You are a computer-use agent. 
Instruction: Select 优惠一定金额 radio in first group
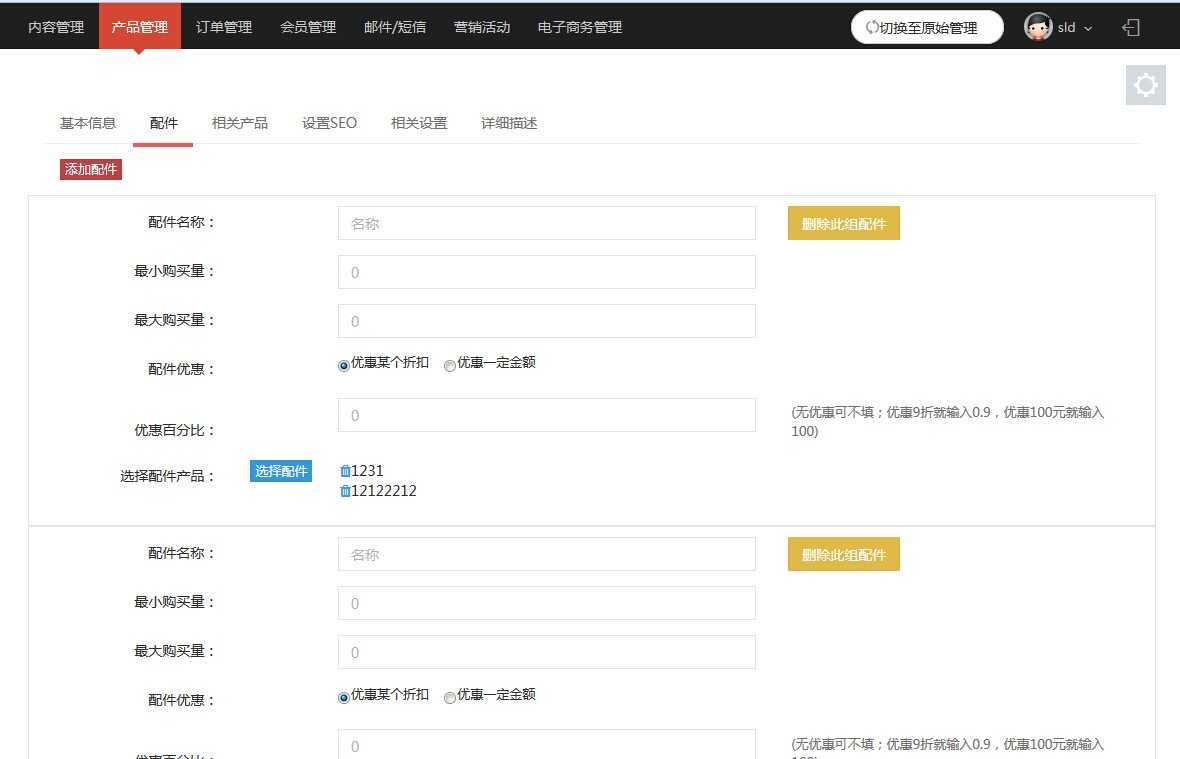(x=449, y=366)
